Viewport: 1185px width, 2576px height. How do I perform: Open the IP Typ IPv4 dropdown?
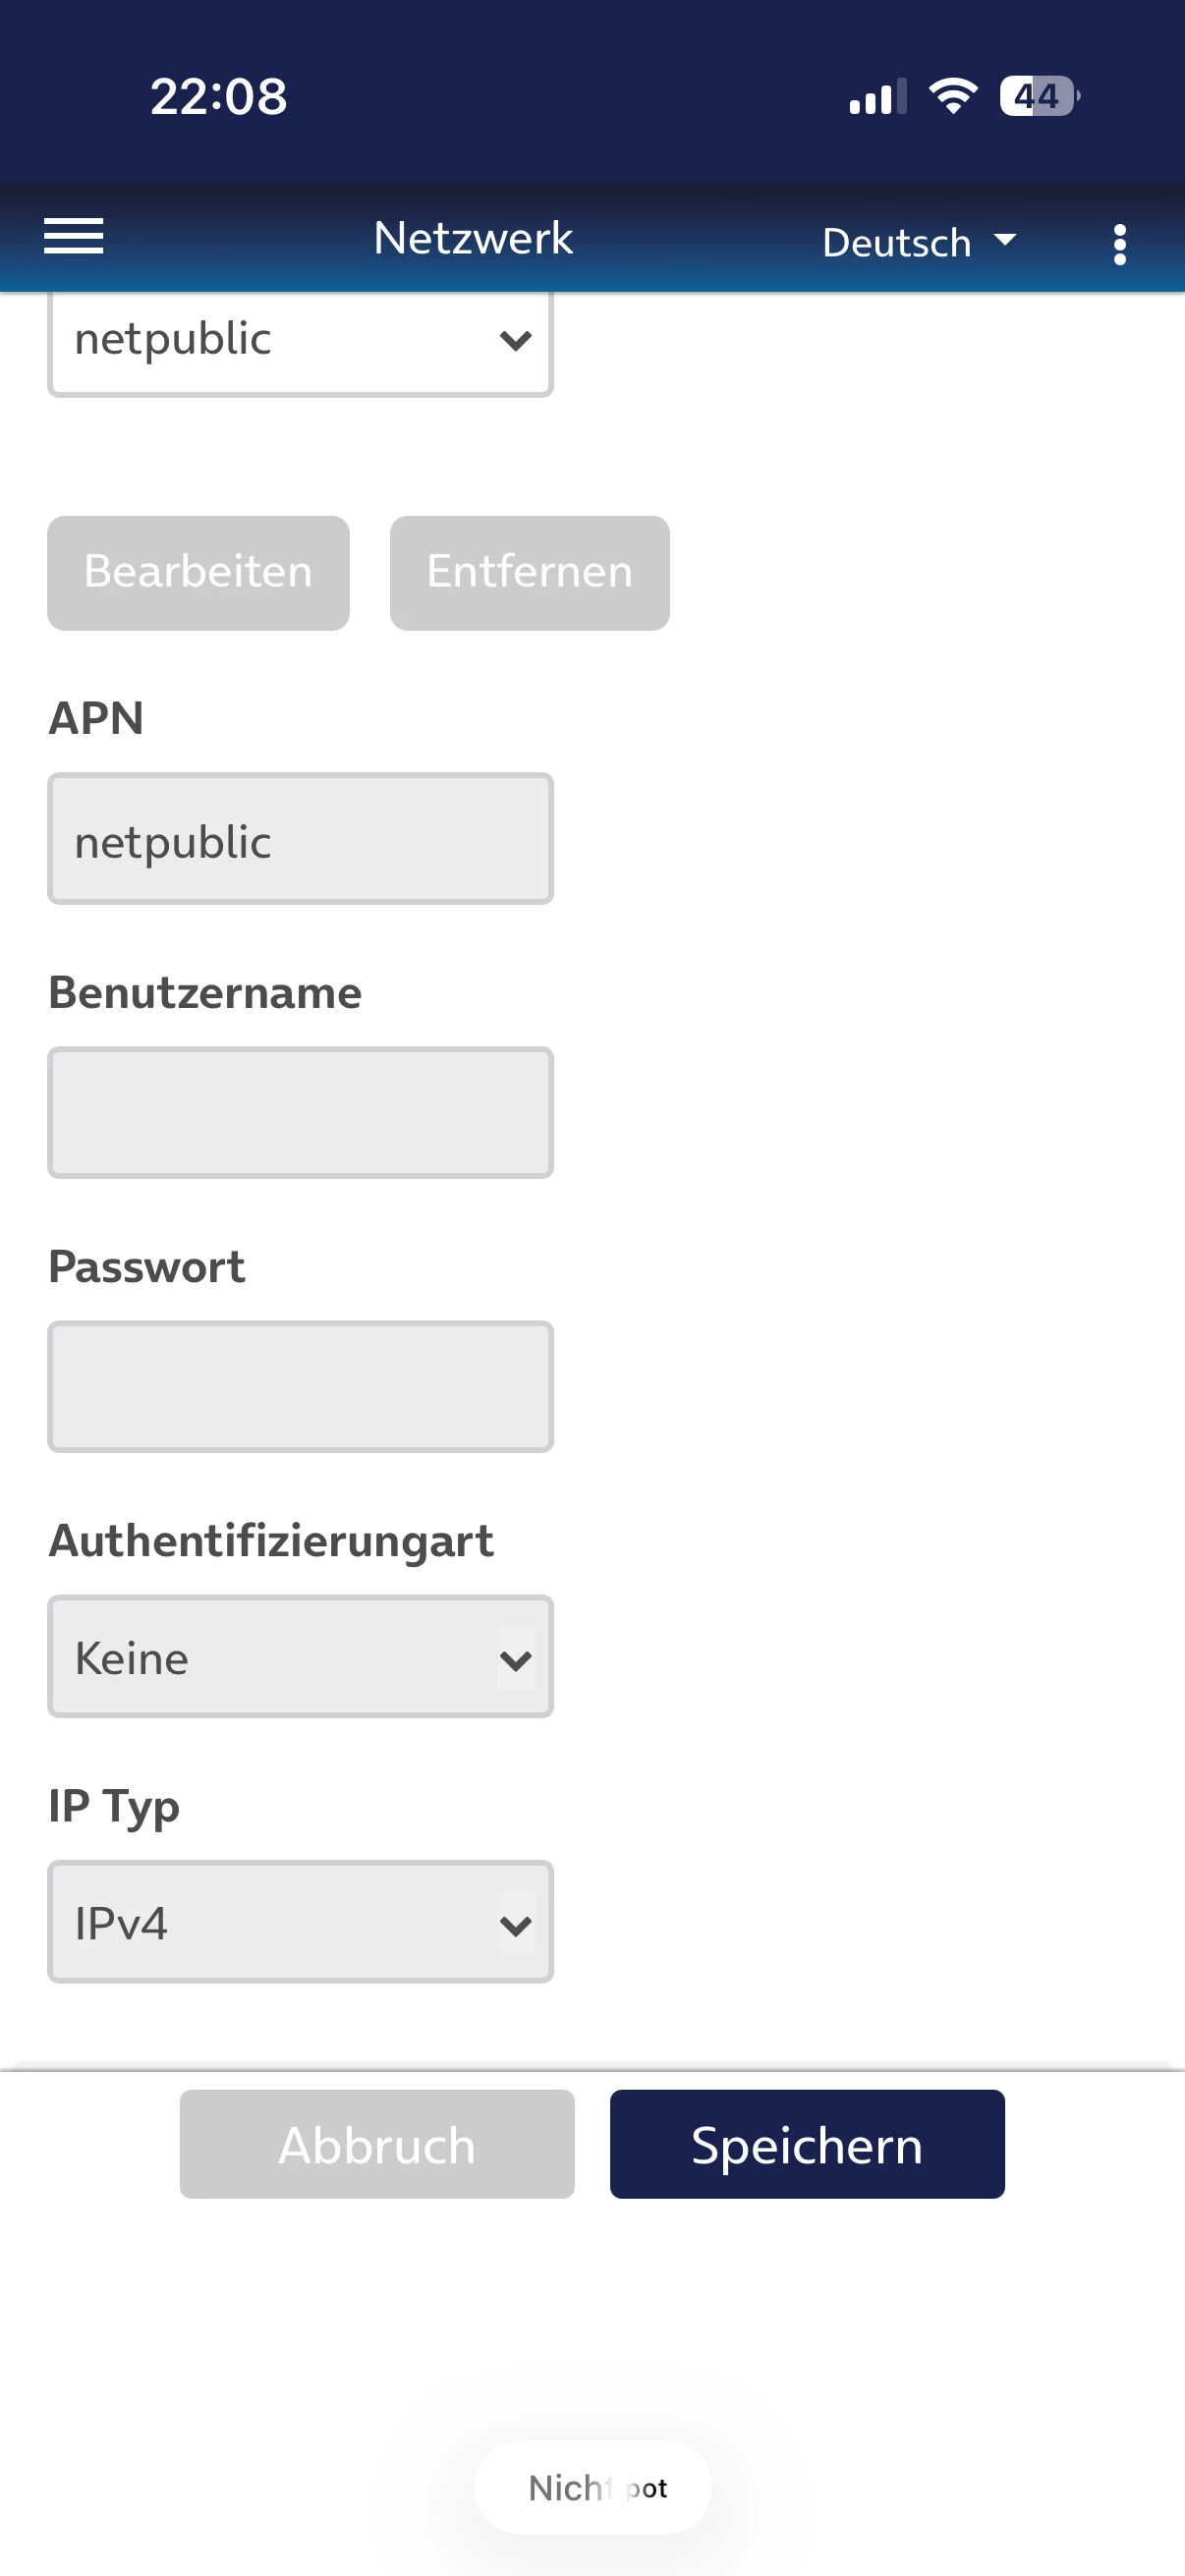click(300, 1921)
